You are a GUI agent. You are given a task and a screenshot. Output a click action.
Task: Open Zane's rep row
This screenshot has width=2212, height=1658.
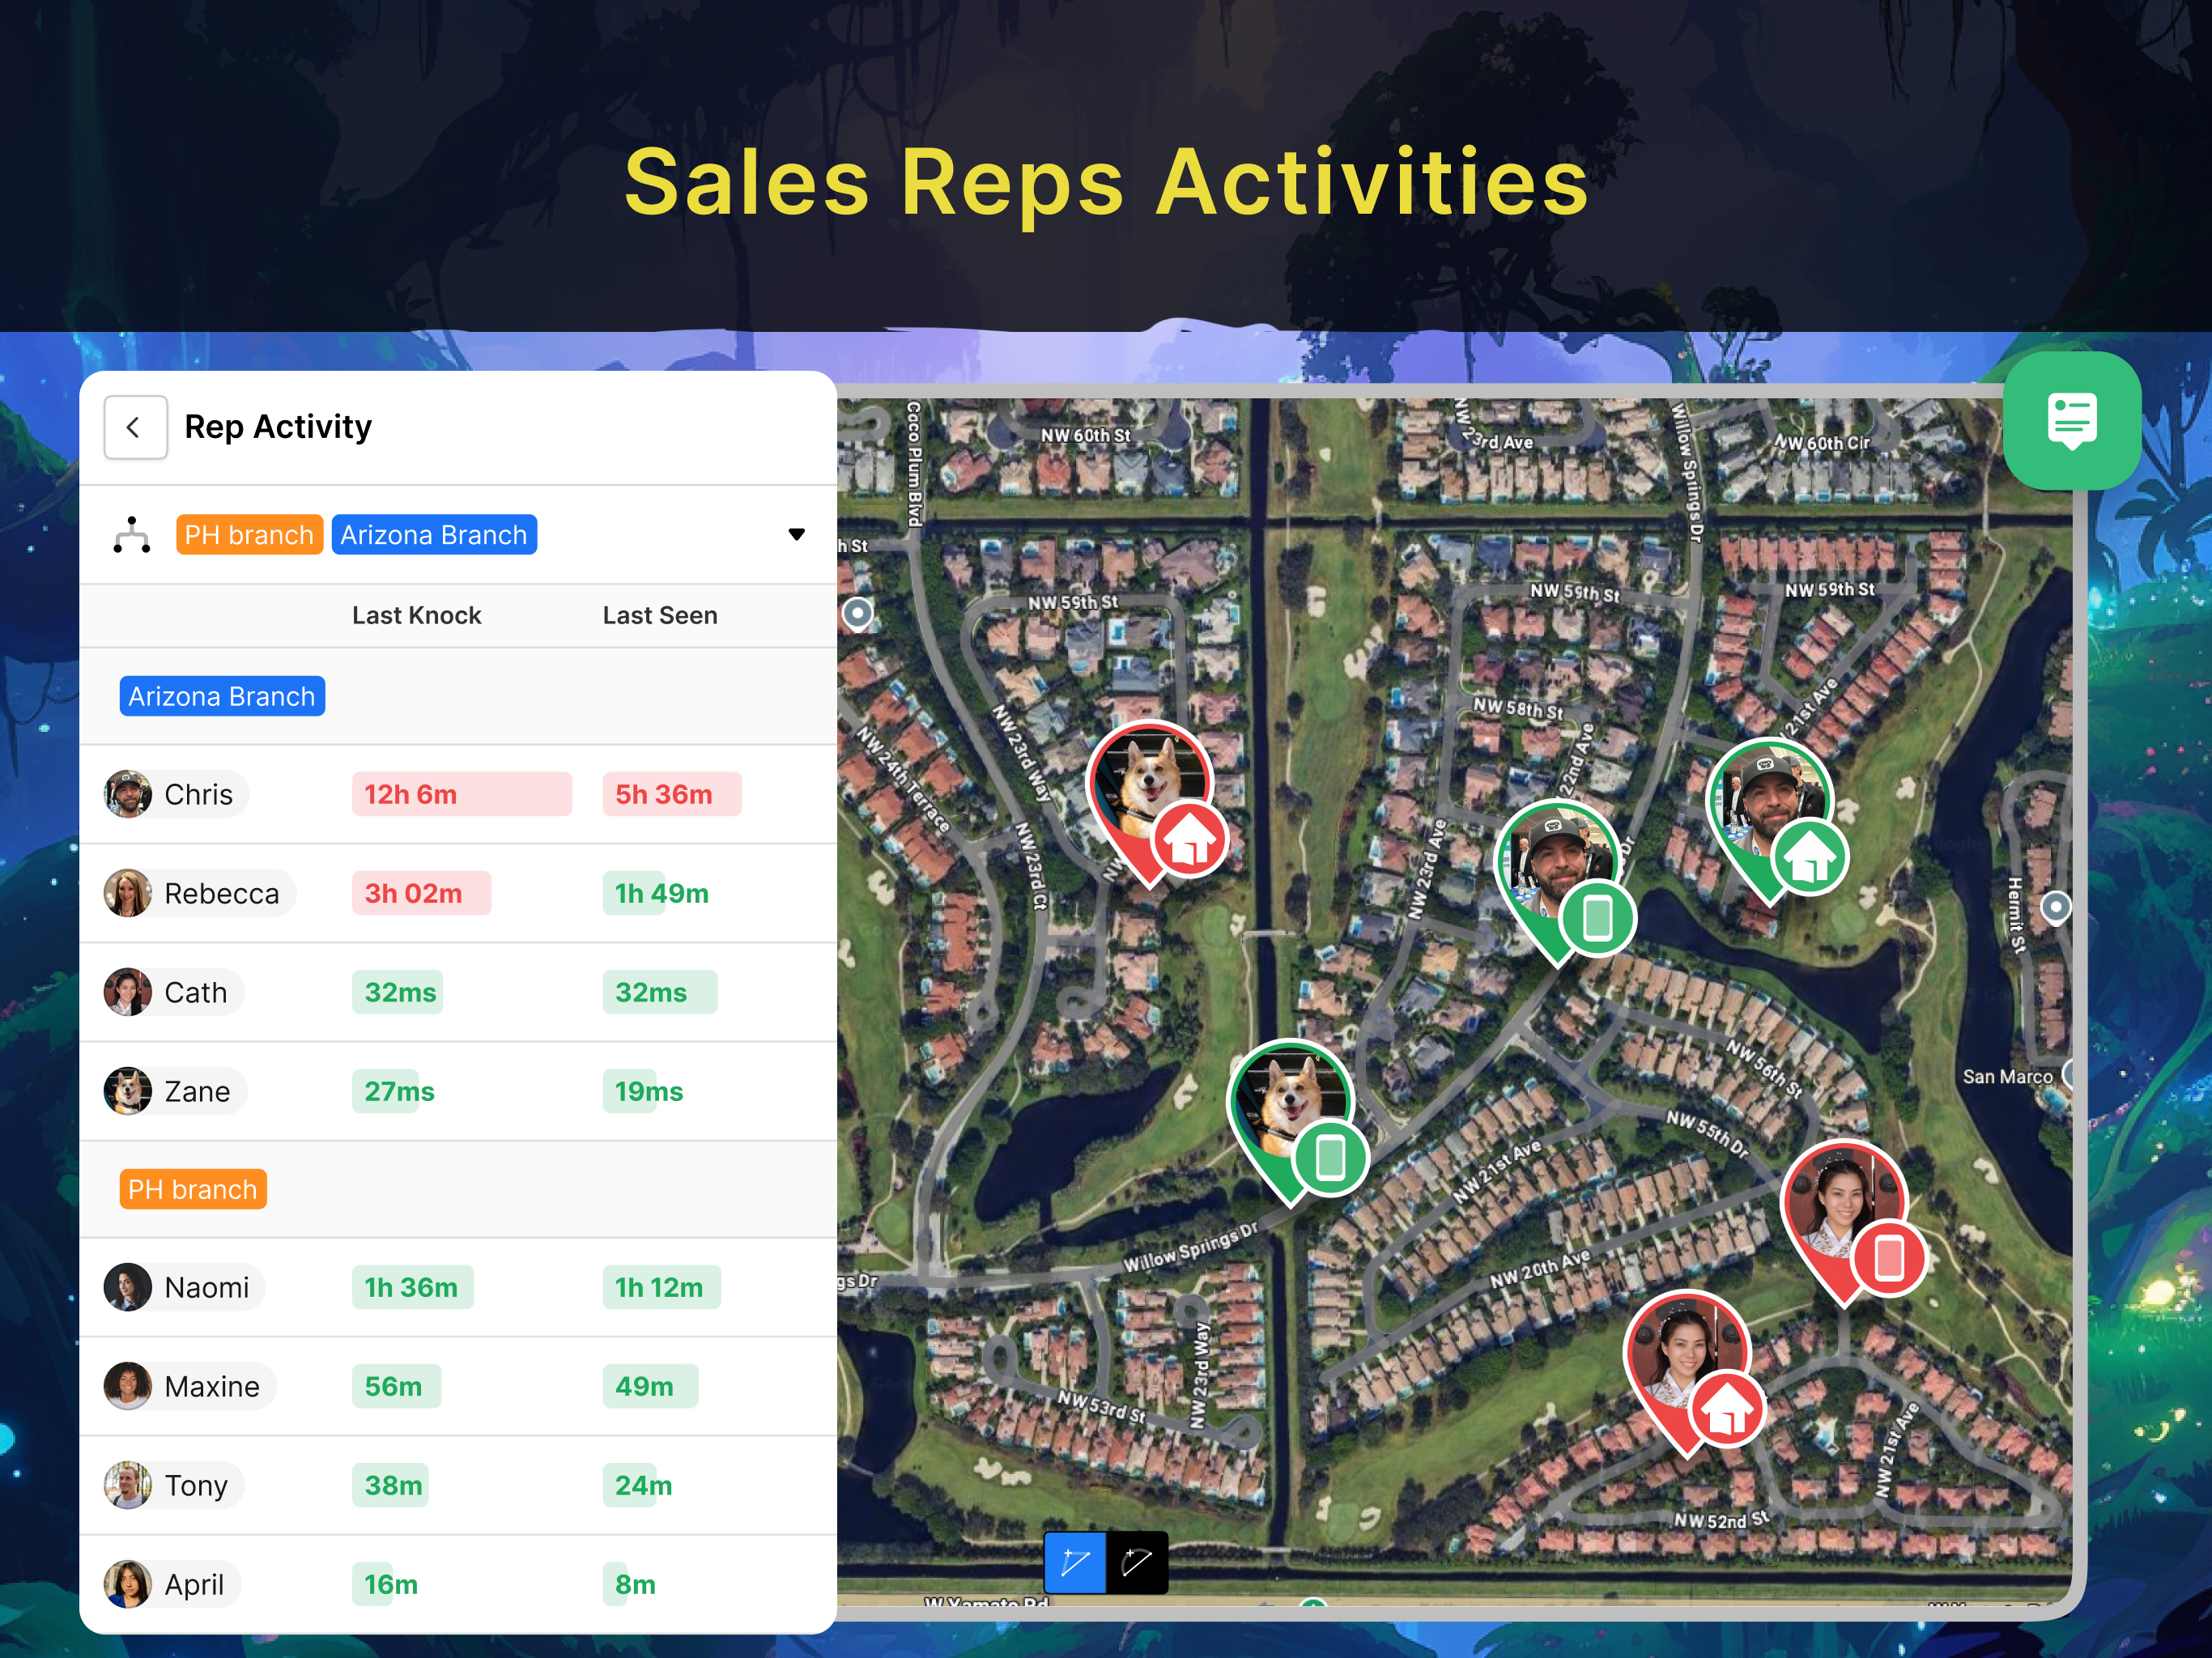458,1091
